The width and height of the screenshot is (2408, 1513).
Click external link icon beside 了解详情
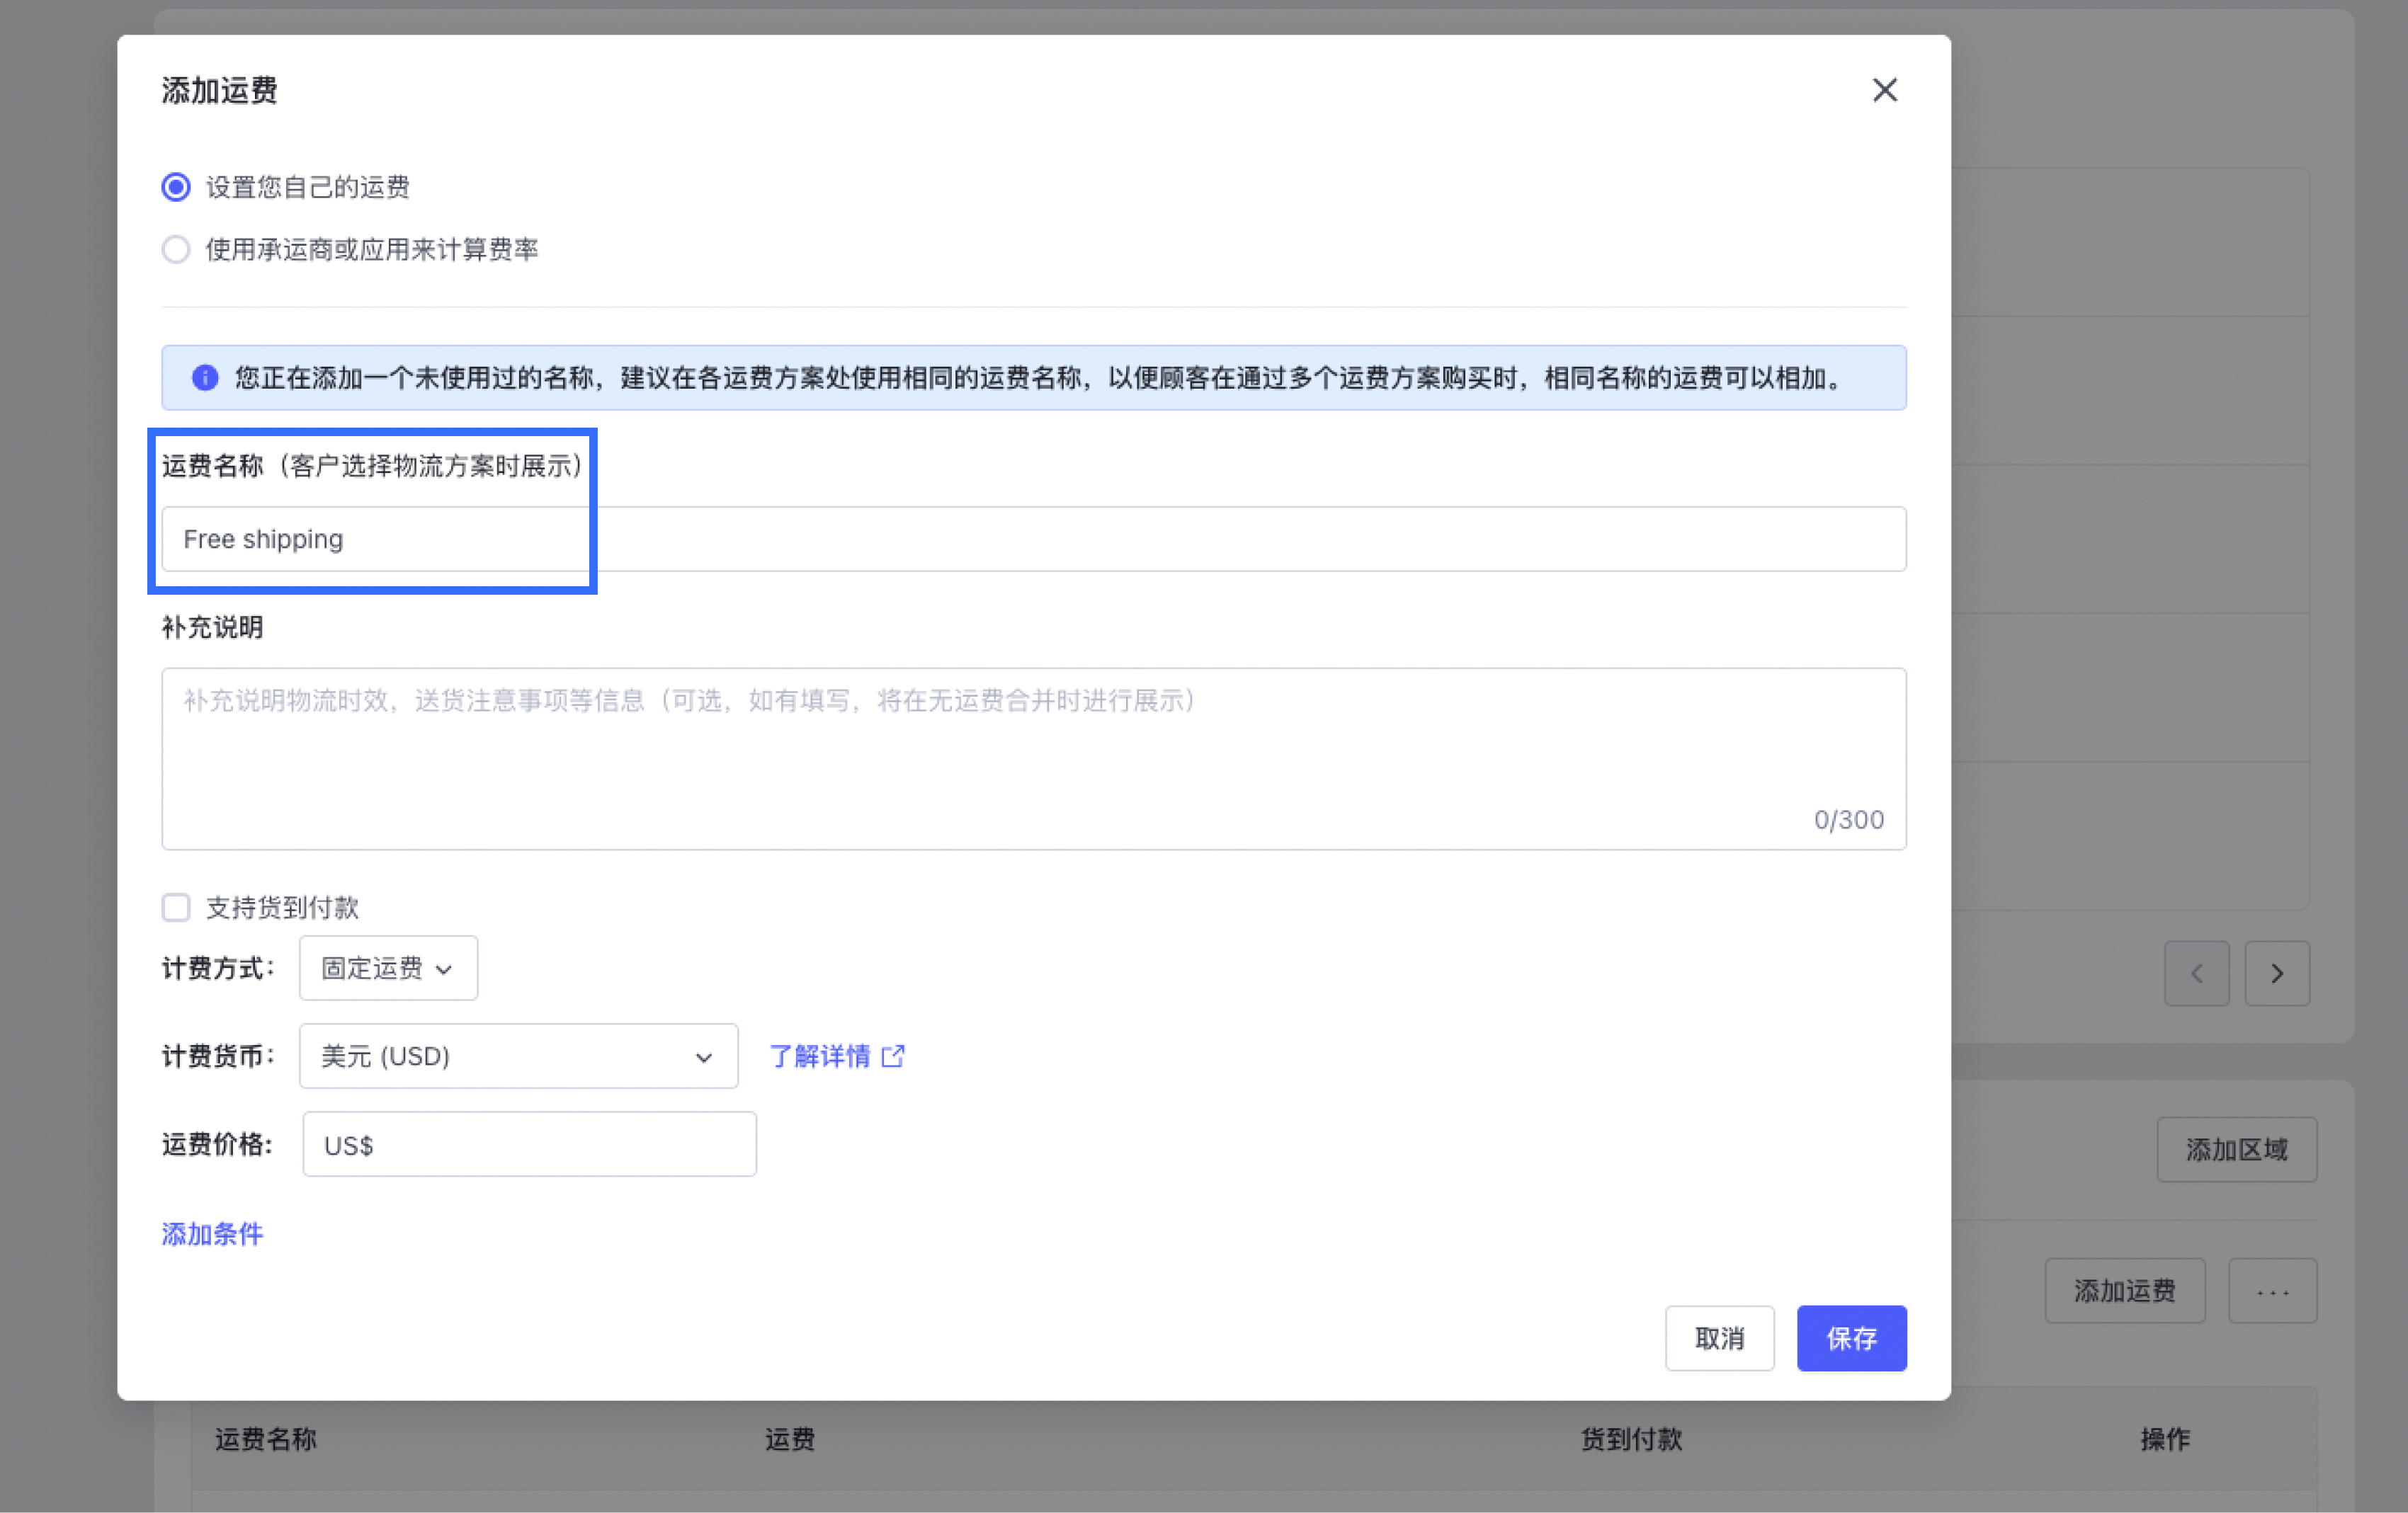pyautogui.click(x=893, y=1056)
